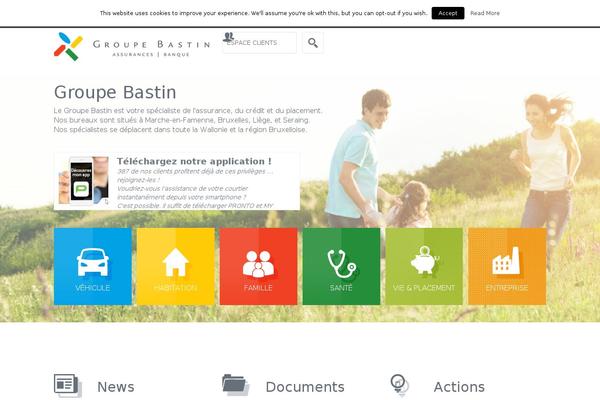The image size is (600, 400).
Task: Open the Vie & Placement piggy bank tile
Action: tap(424, 266)
